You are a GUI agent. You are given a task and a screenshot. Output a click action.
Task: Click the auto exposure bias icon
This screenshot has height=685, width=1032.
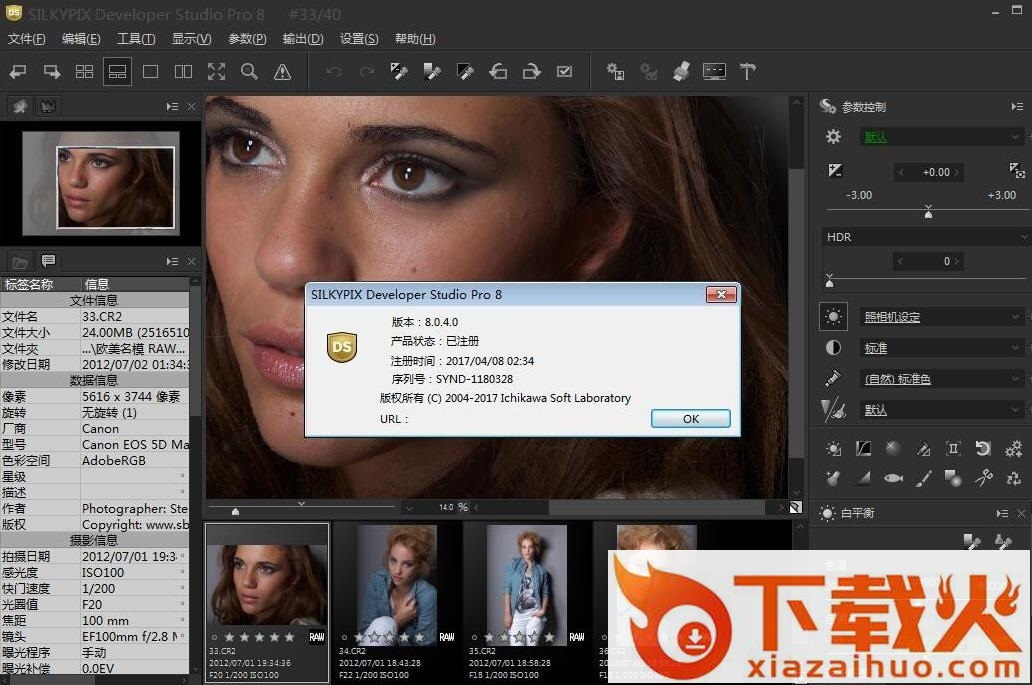tap(1016, 170)
